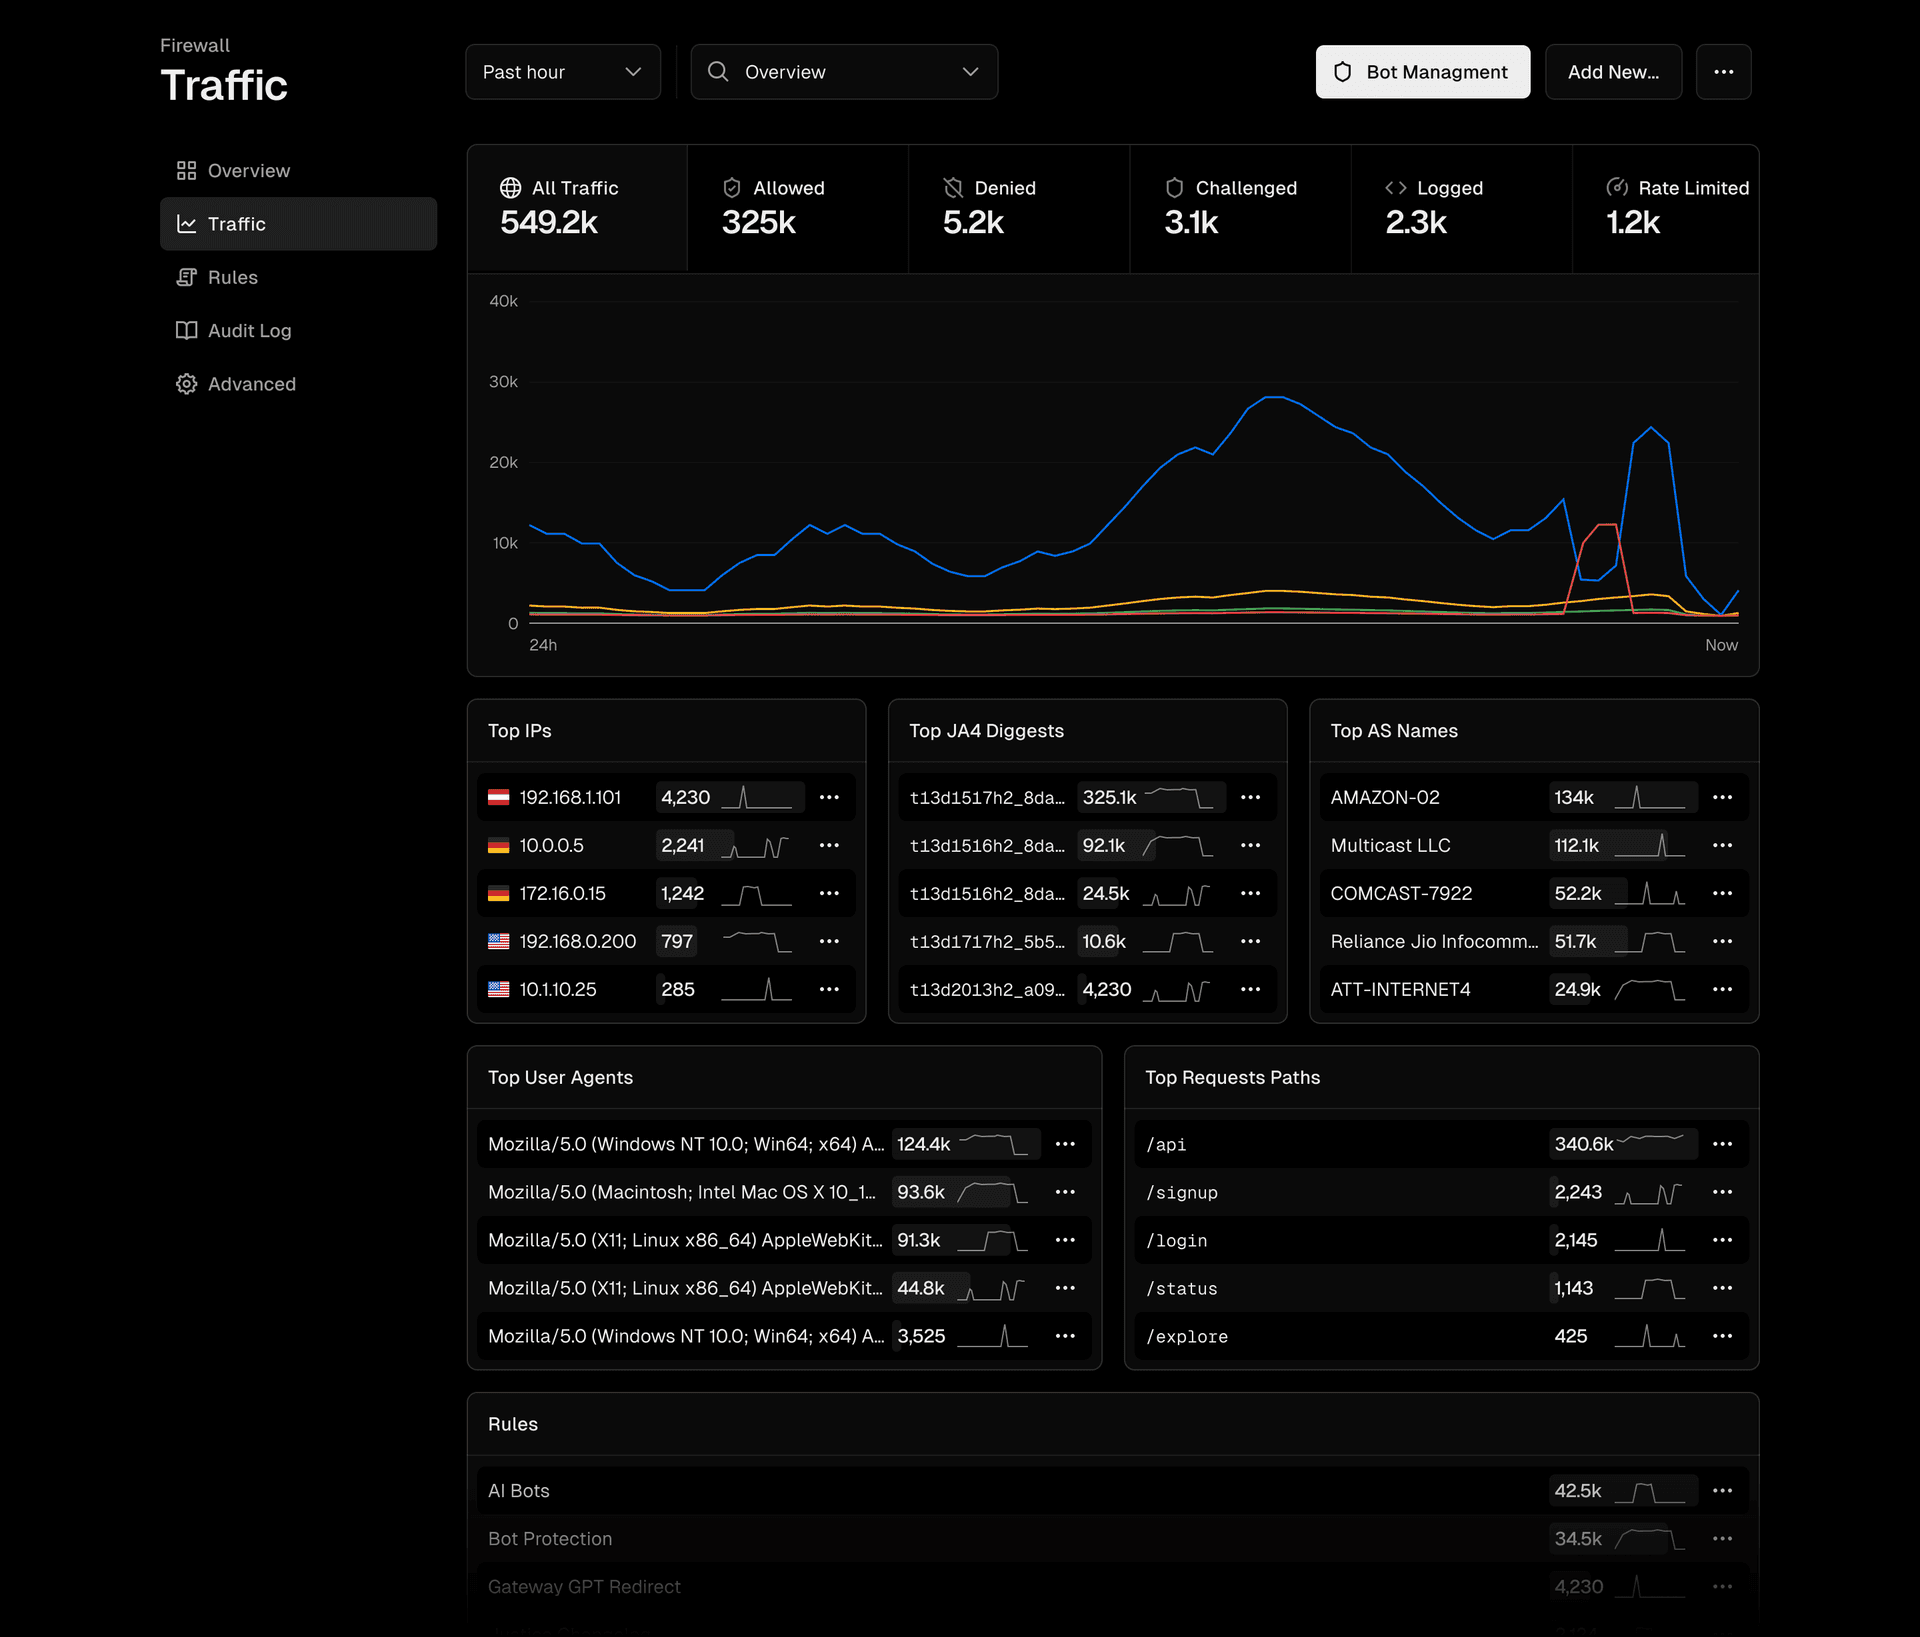Screen dimensions: 1920x1637
Task: Open options menu for /api path row
Action: click(1722, 1144)
